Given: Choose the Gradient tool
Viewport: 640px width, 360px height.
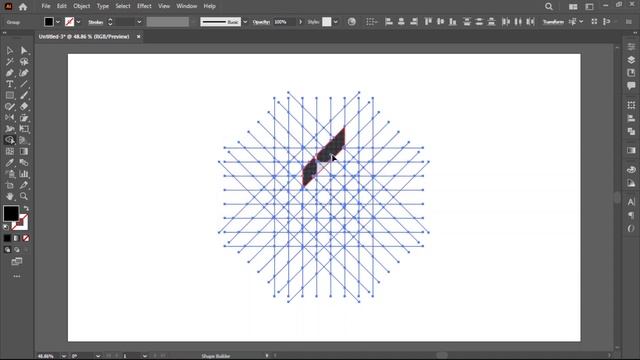Looking at the screenshot, I should click(x=24, y=151).
